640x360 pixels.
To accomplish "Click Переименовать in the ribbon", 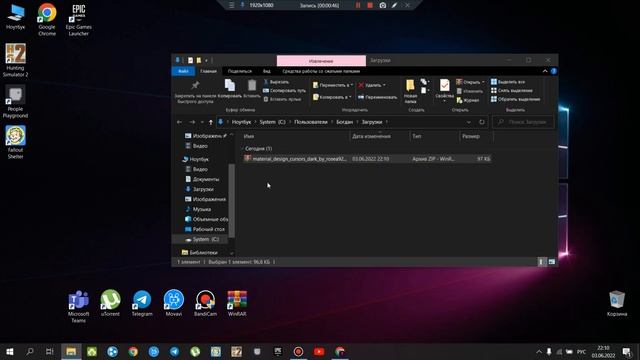I will (x=377, y=97).
